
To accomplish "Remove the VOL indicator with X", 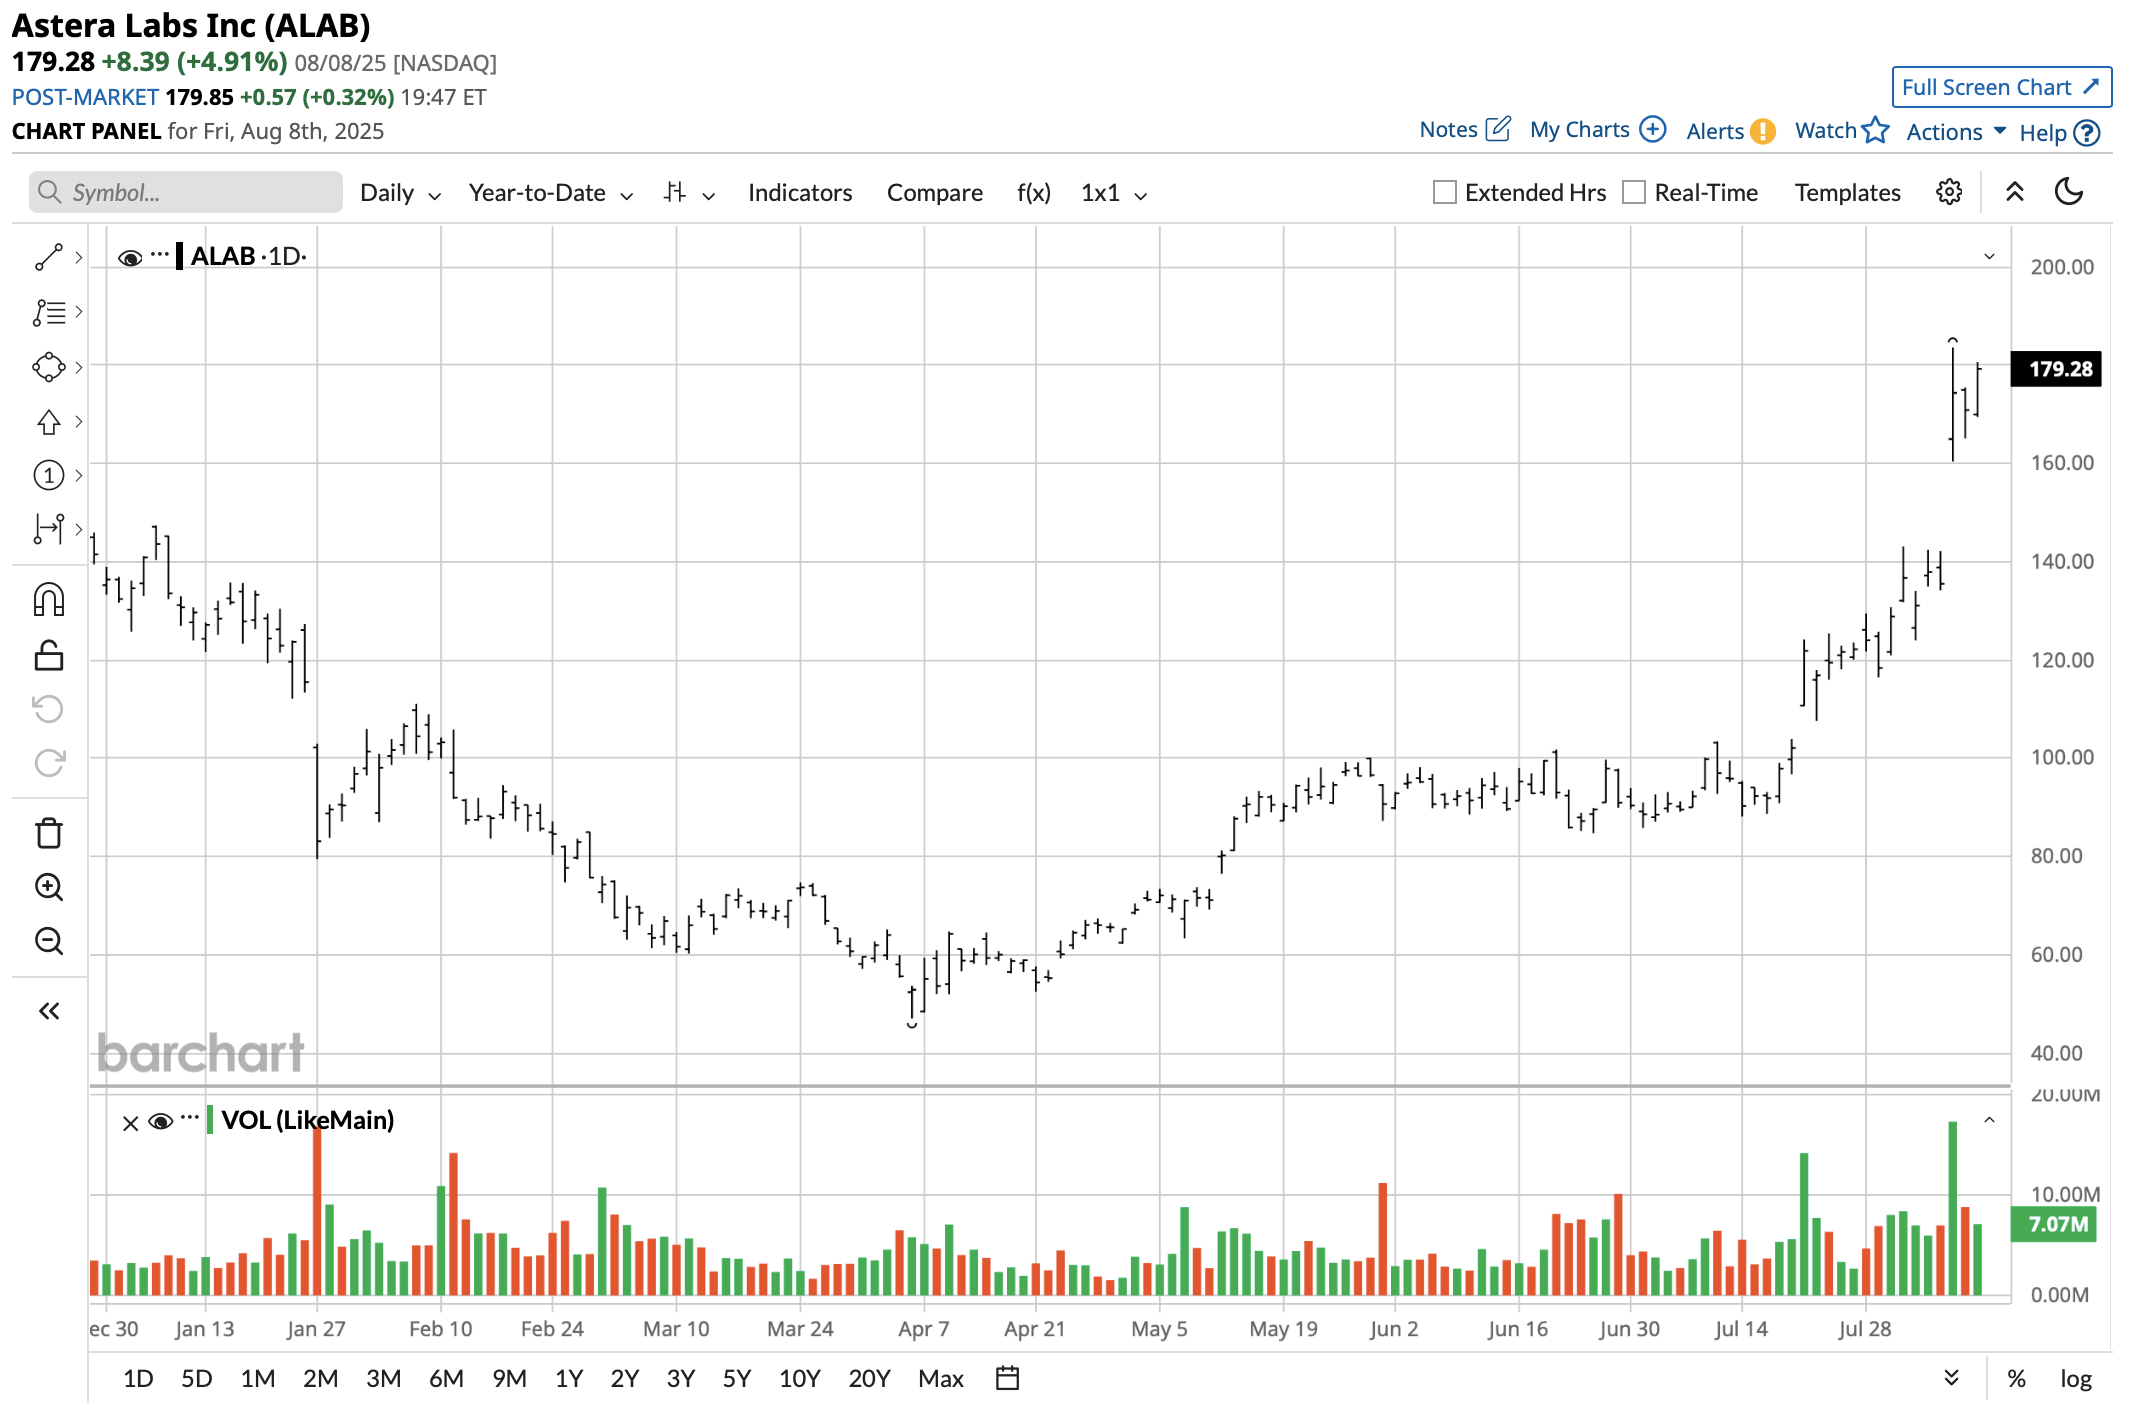I will click(x=130, y=1123).
